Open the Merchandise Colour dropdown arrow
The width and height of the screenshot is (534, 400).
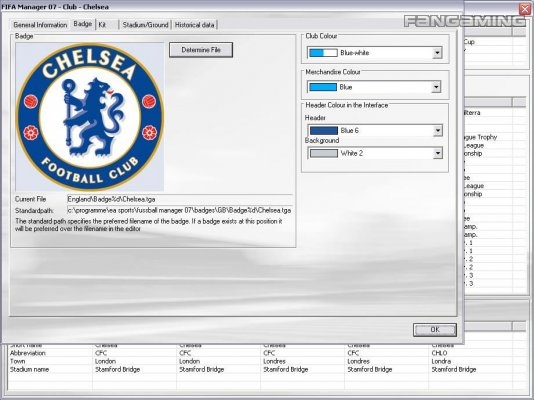pos(436,87)
